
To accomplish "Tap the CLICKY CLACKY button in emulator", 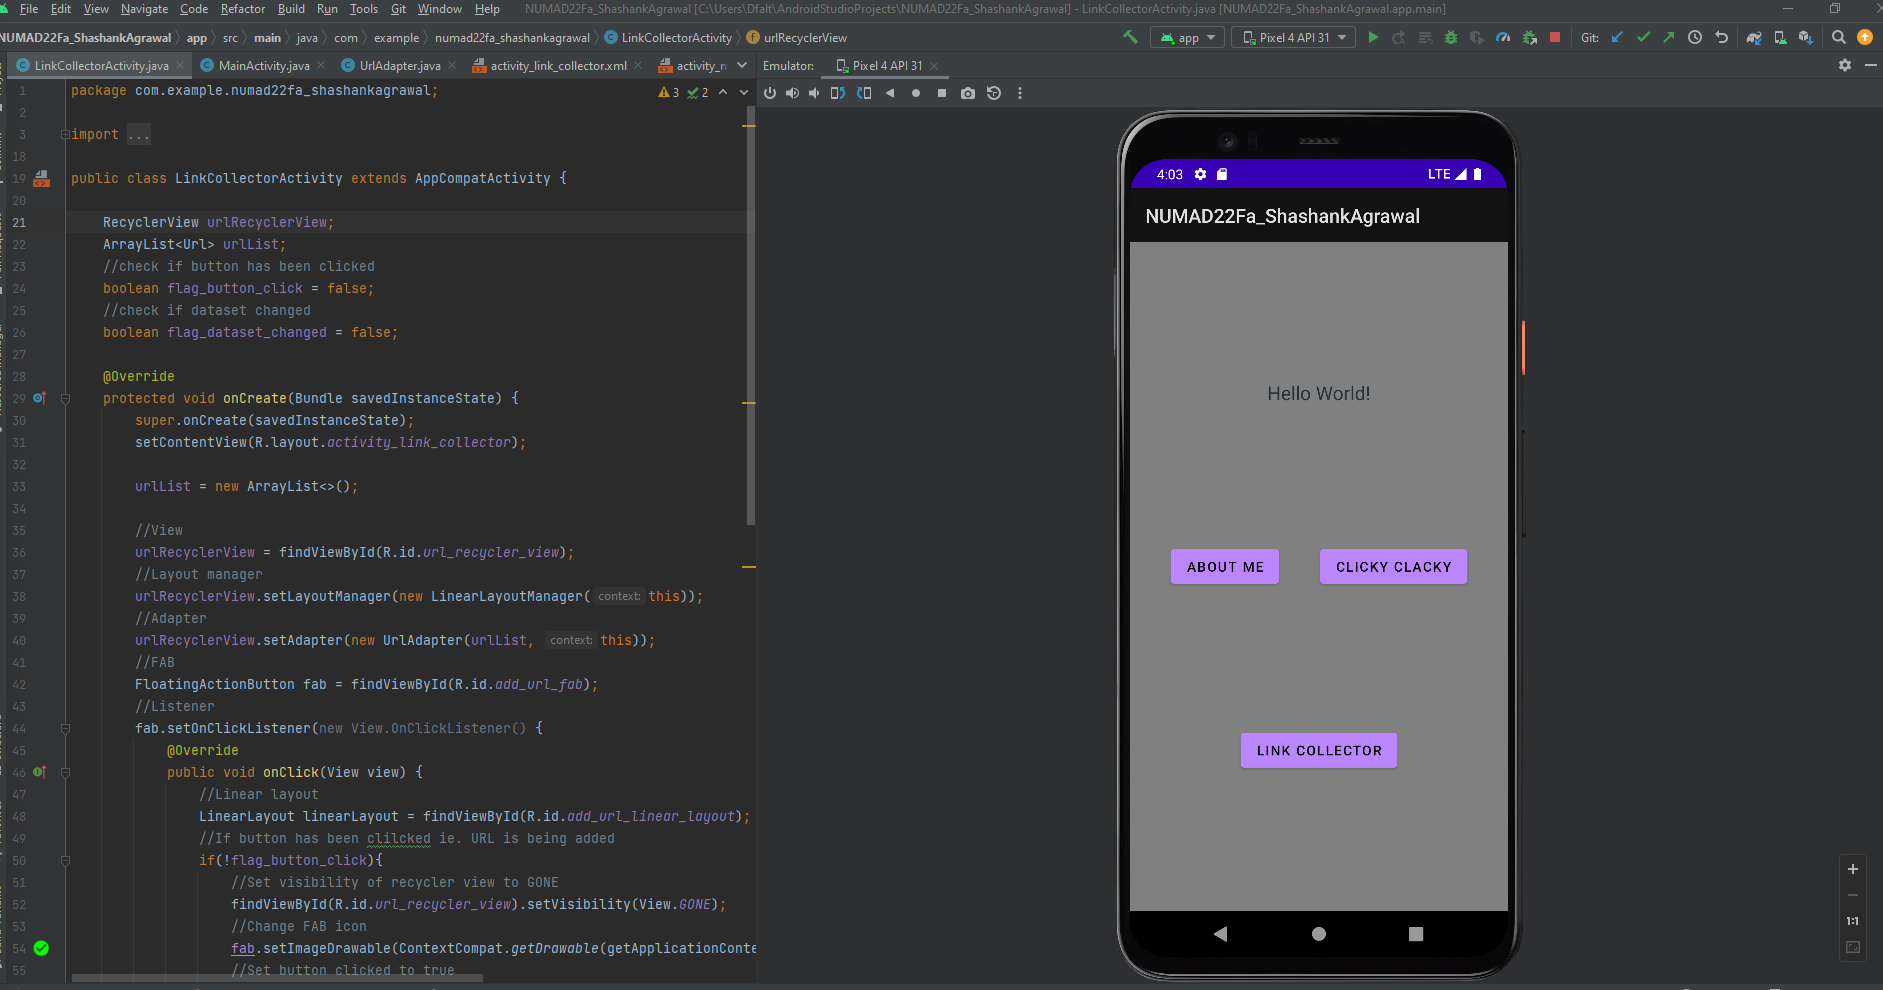I will (x=1392, y=566).
